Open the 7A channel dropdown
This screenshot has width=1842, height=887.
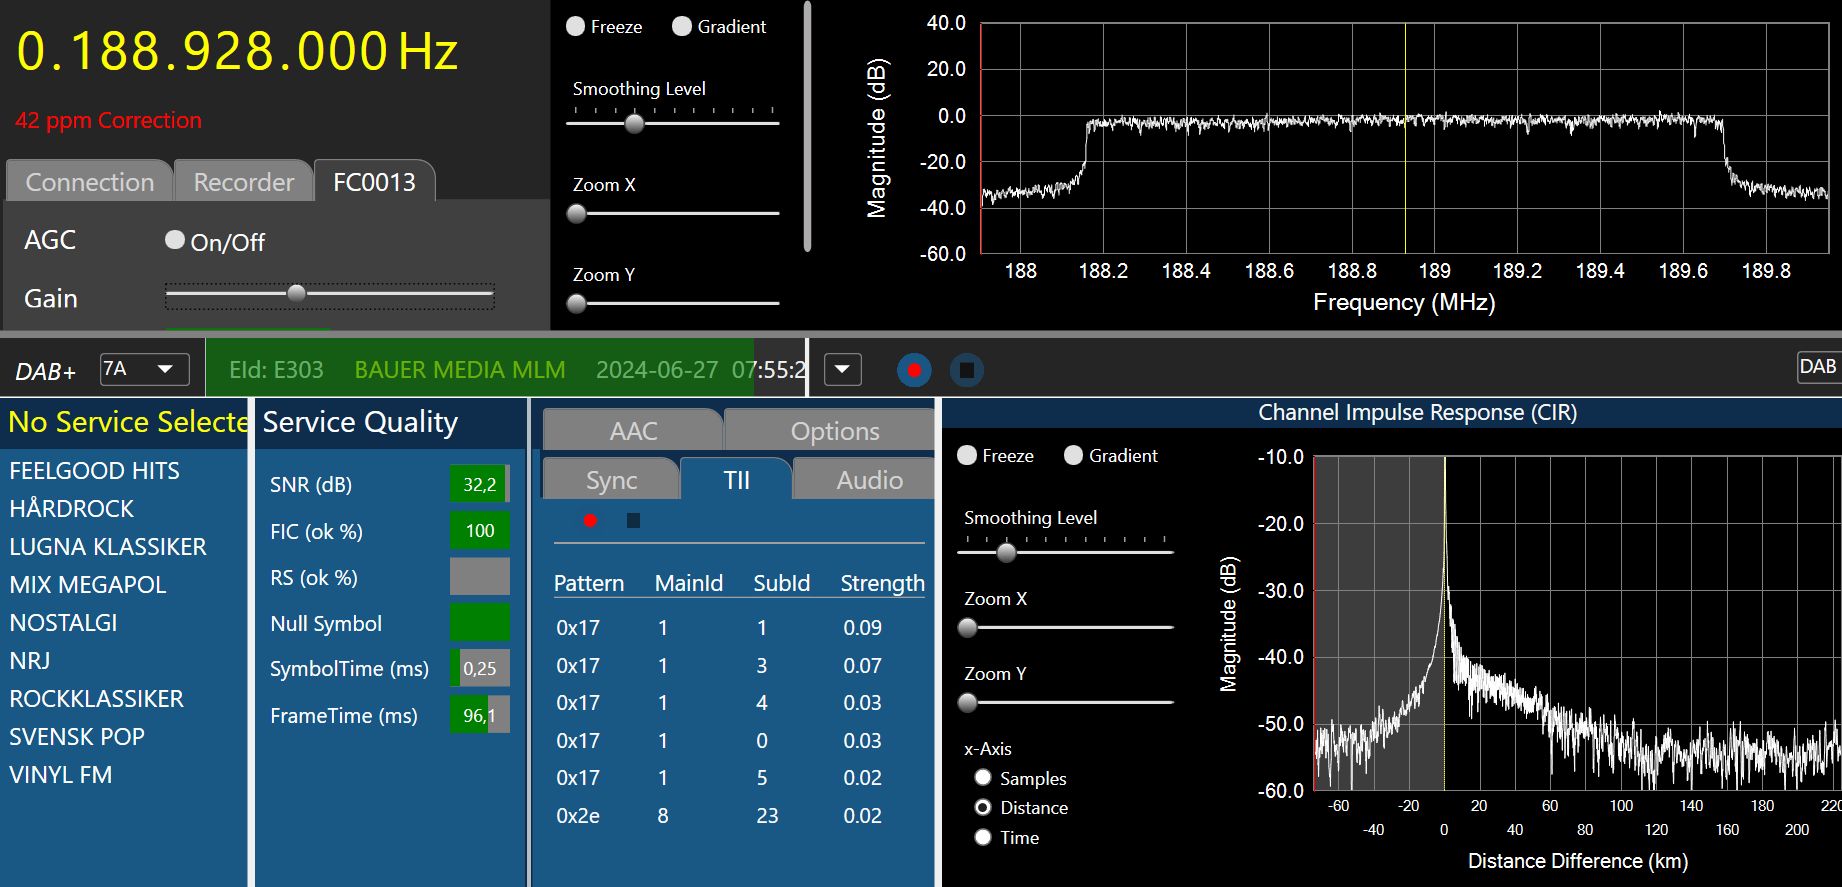pyautogui.click(x=145, y=369)
